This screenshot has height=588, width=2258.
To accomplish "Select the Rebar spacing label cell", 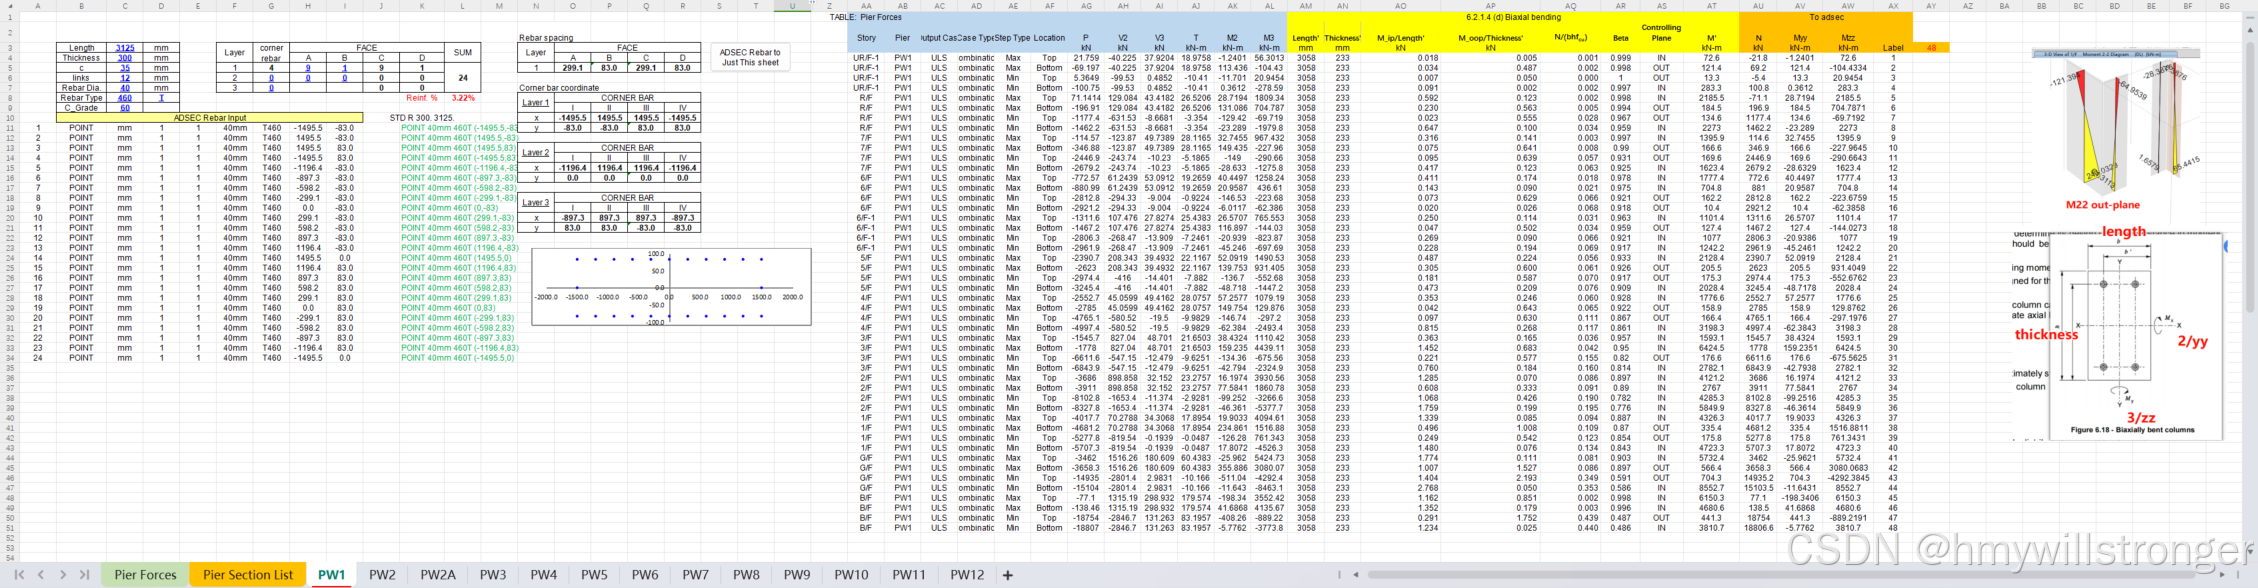I will coord(546,38).
